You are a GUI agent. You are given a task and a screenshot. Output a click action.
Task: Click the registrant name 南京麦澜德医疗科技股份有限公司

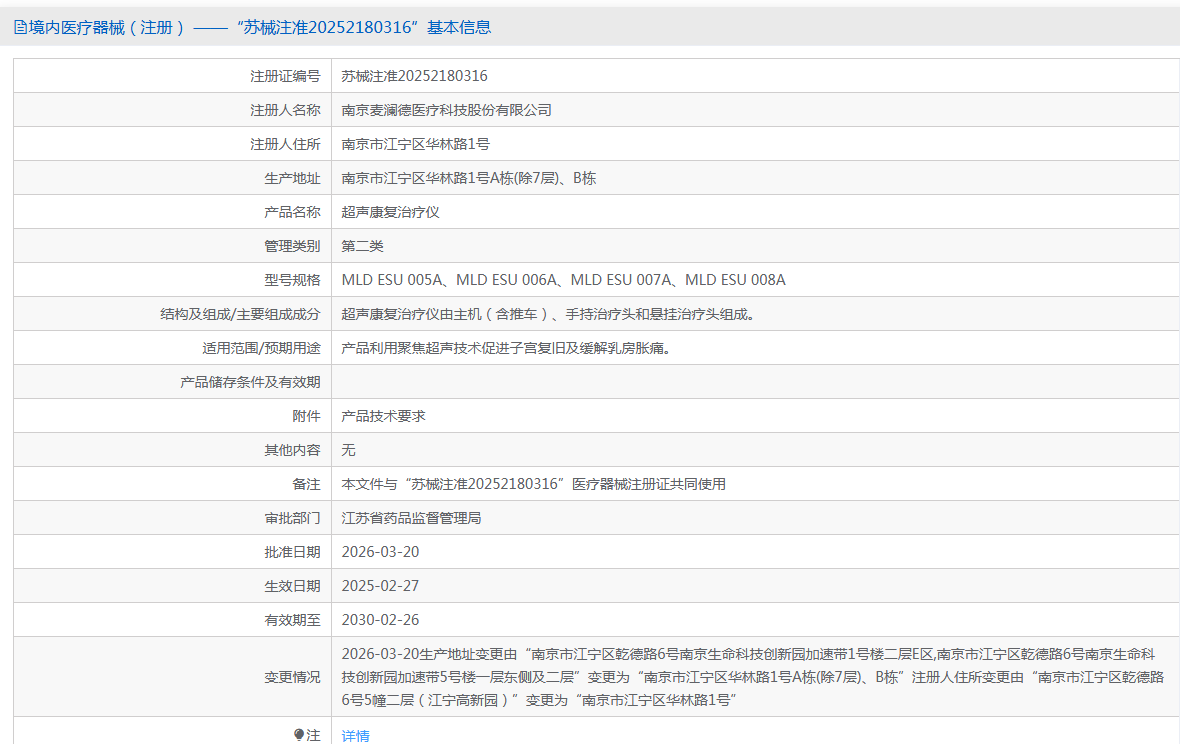pos(446,110)
